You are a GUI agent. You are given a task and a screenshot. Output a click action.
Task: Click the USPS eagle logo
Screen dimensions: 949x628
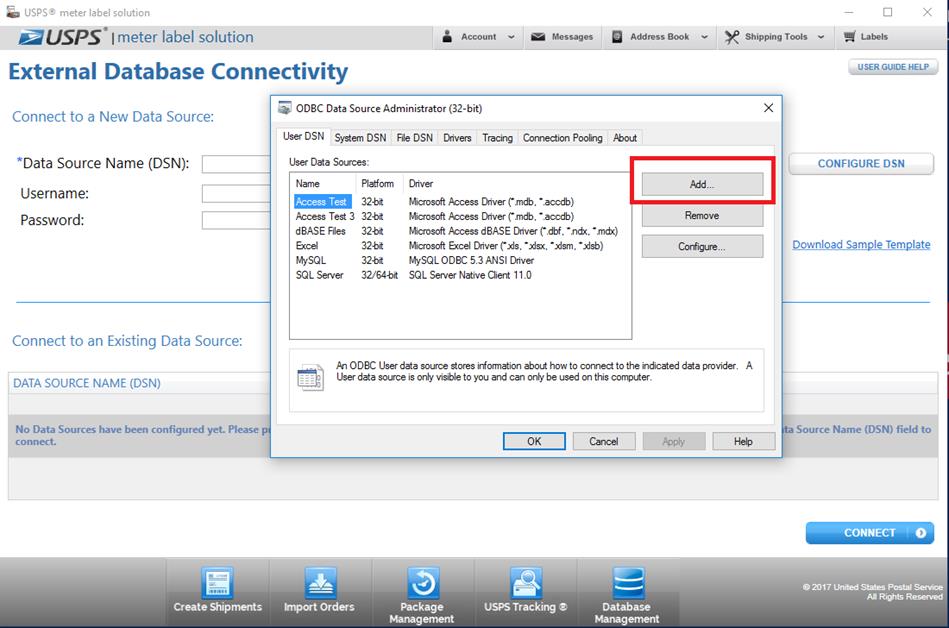[31, 38]
